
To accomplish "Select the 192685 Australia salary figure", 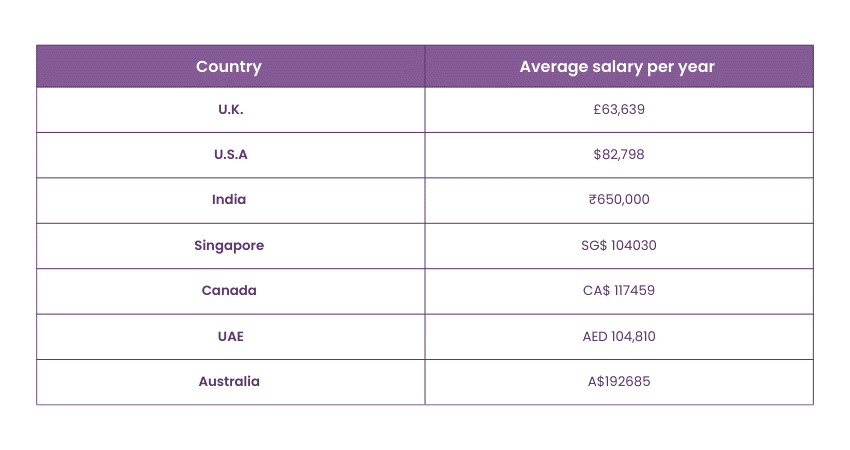I will [628, 381].
